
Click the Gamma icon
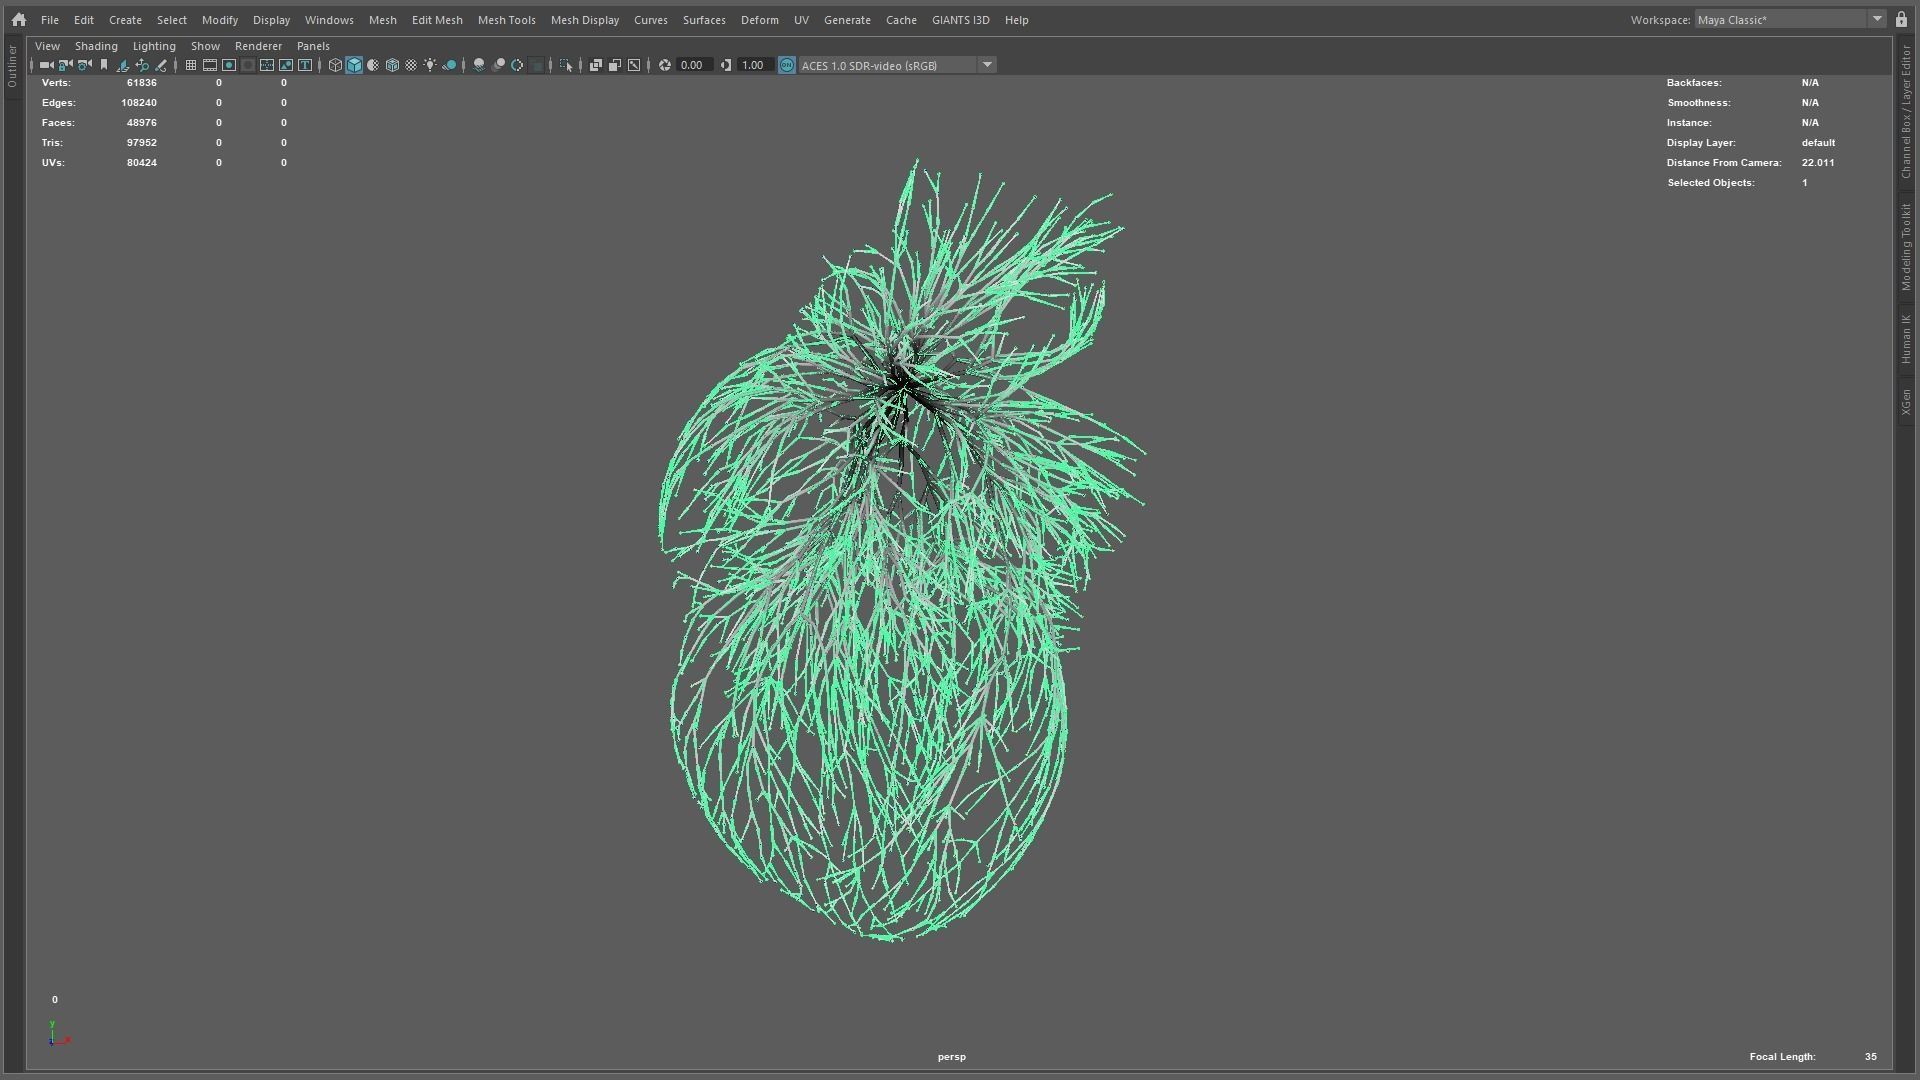pos(726,65)
